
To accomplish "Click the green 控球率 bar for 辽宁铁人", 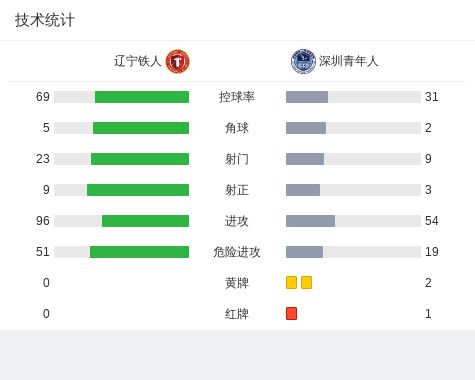I will [x=142, y=97].
